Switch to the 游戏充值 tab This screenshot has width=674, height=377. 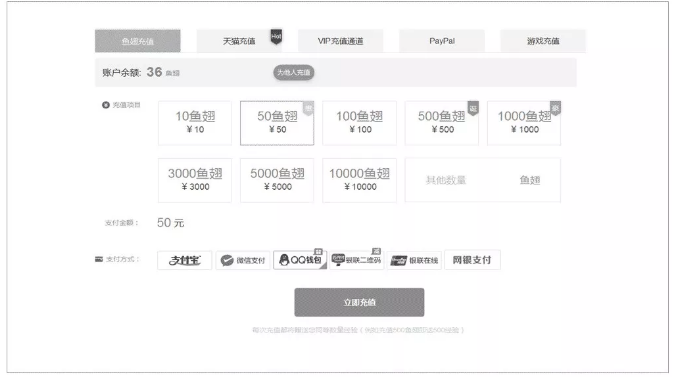click(x=543, y=41)
